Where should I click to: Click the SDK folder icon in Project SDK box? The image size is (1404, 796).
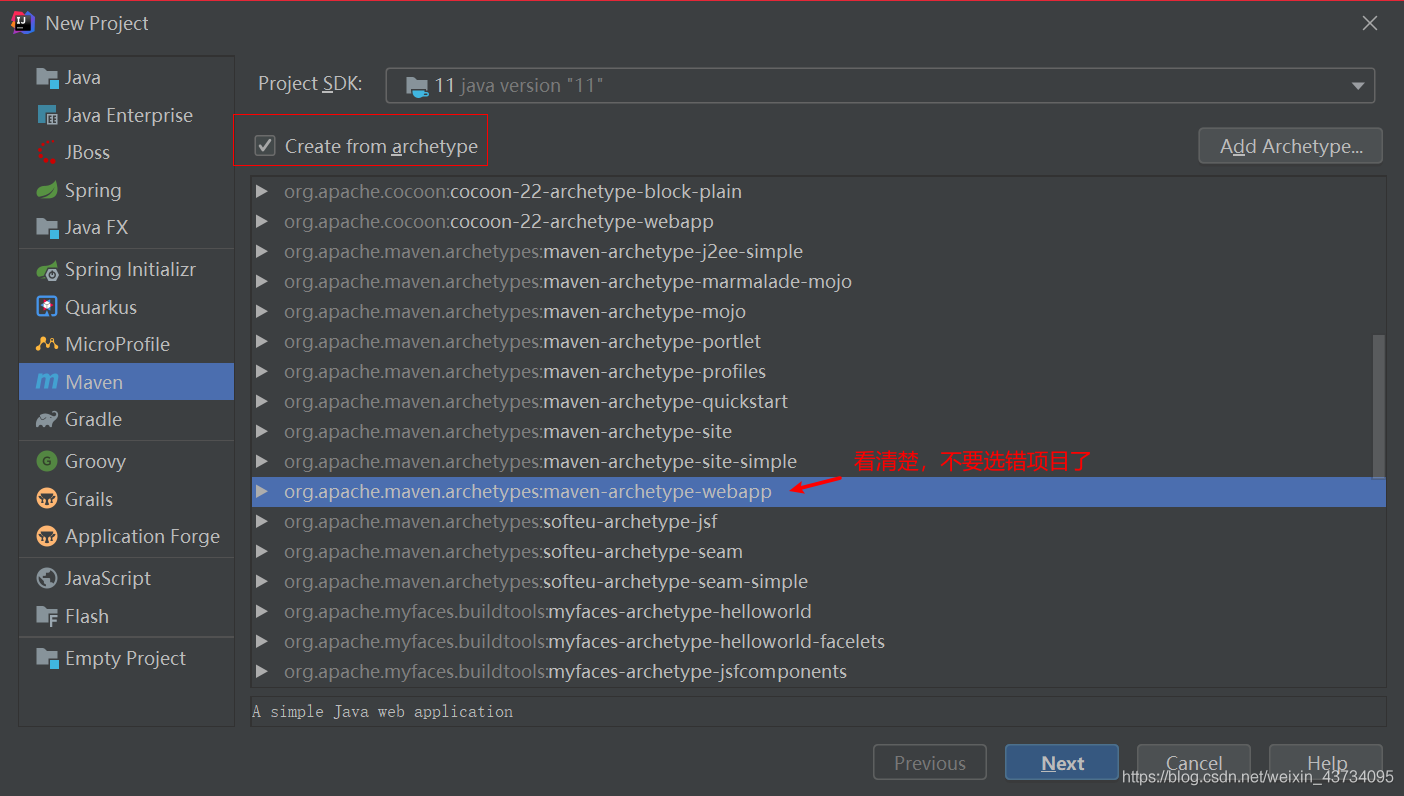coord(417,86)
